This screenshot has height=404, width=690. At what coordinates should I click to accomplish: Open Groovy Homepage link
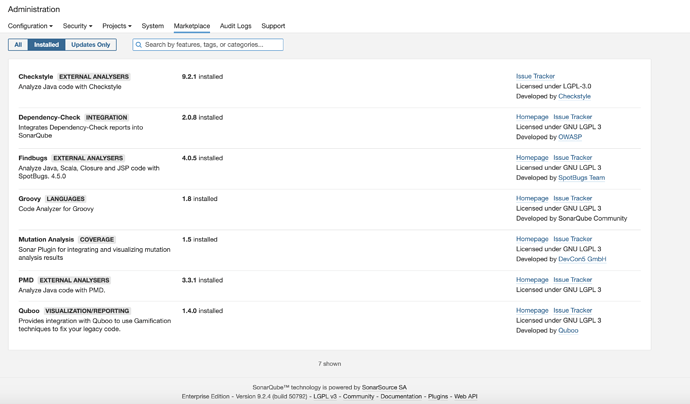[532, 198]
